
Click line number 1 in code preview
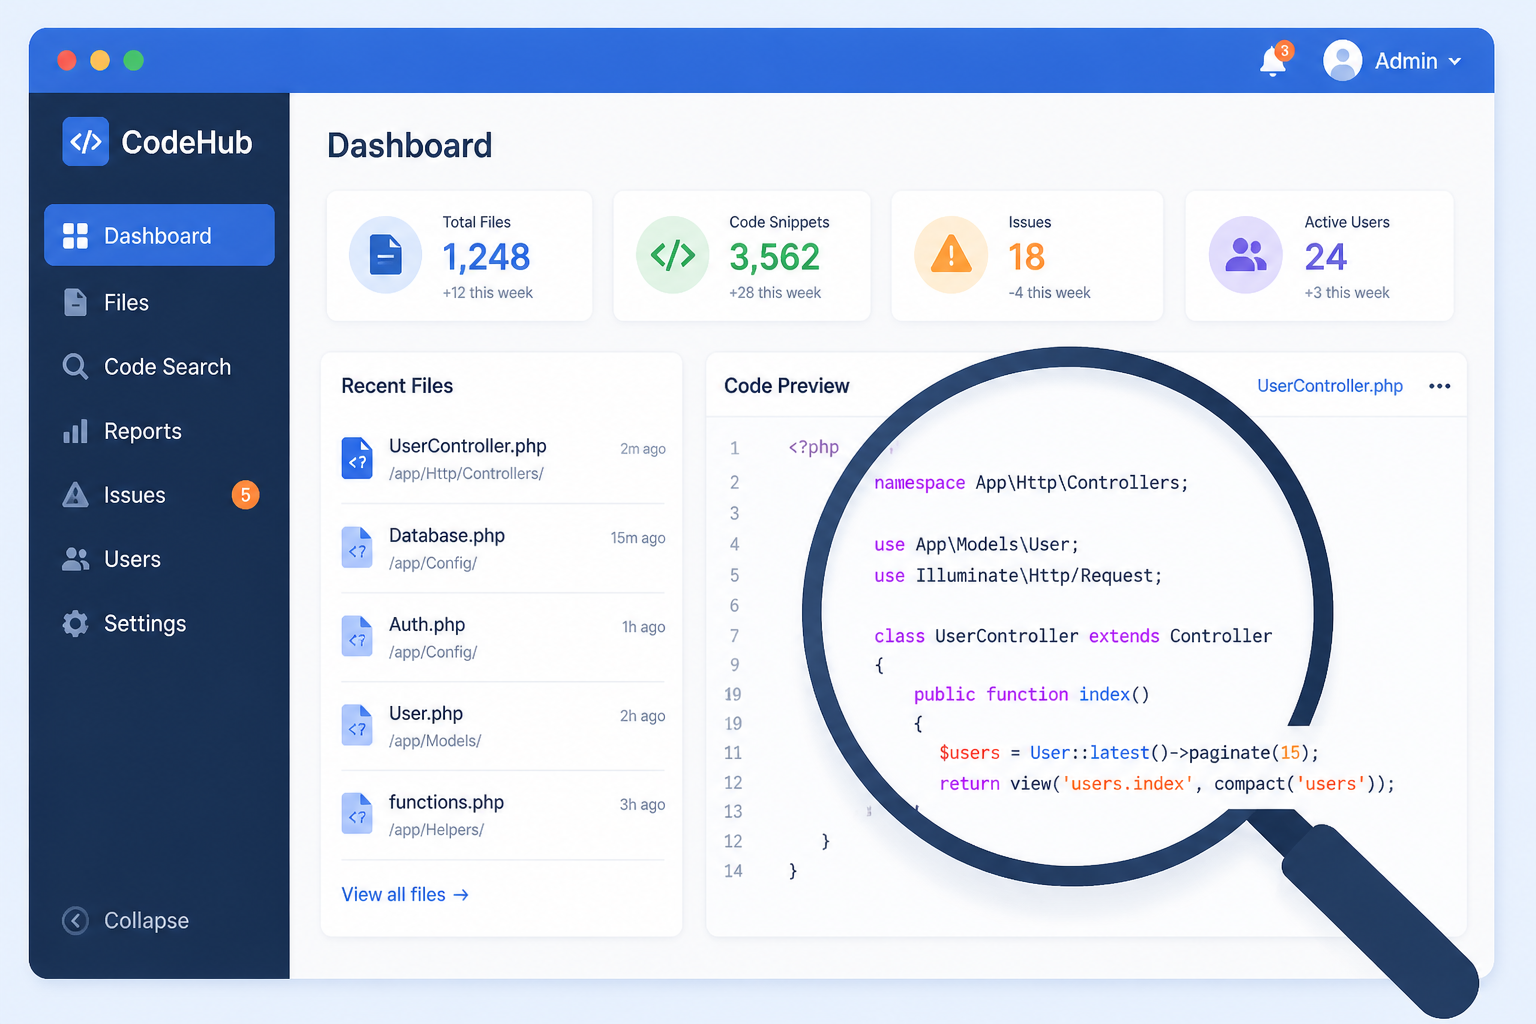735,448
